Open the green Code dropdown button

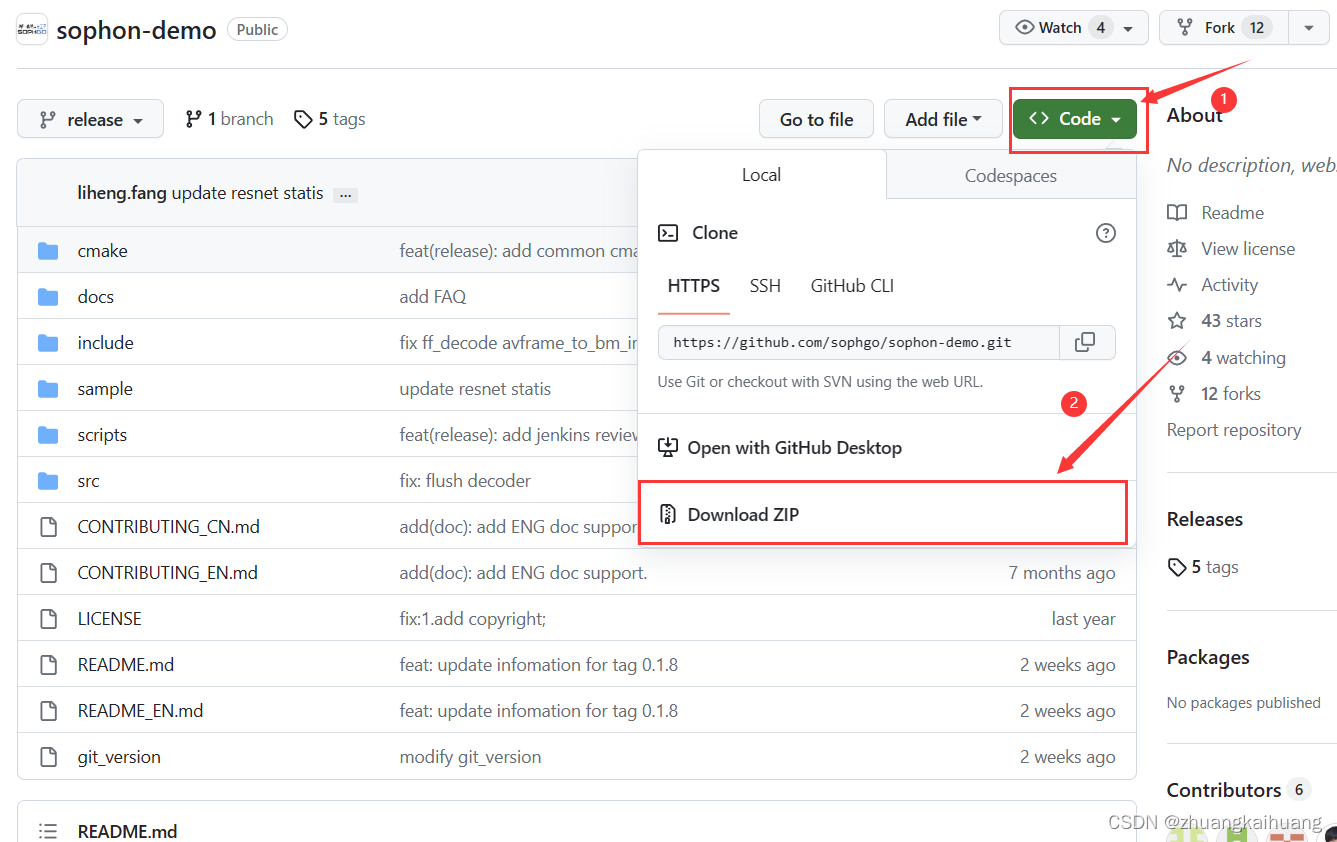click(x=1075, y=119)
